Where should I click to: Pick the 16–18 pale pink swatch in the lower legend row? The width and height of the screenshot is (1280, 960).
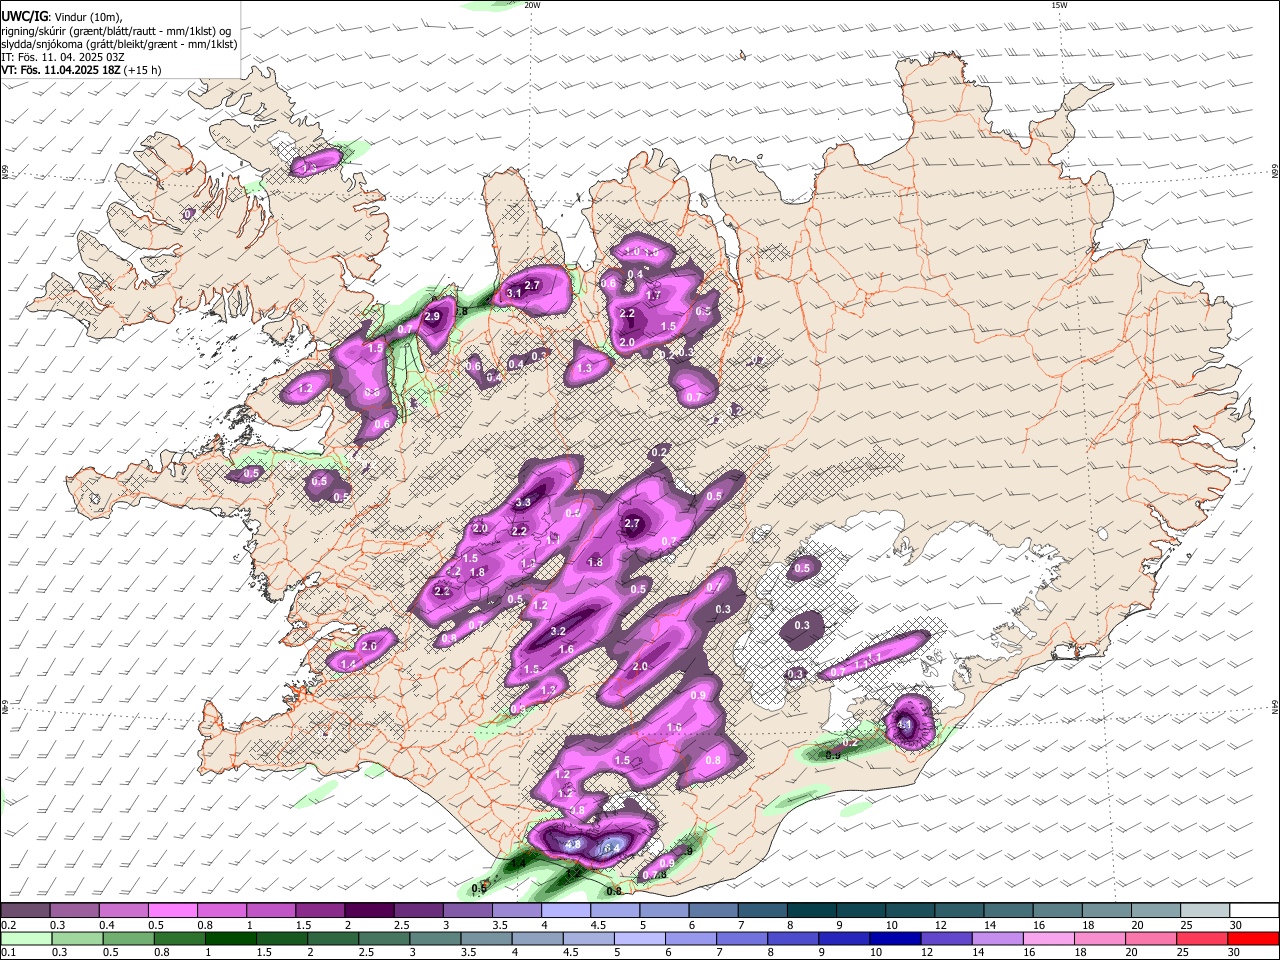[x=1047, y=939]
